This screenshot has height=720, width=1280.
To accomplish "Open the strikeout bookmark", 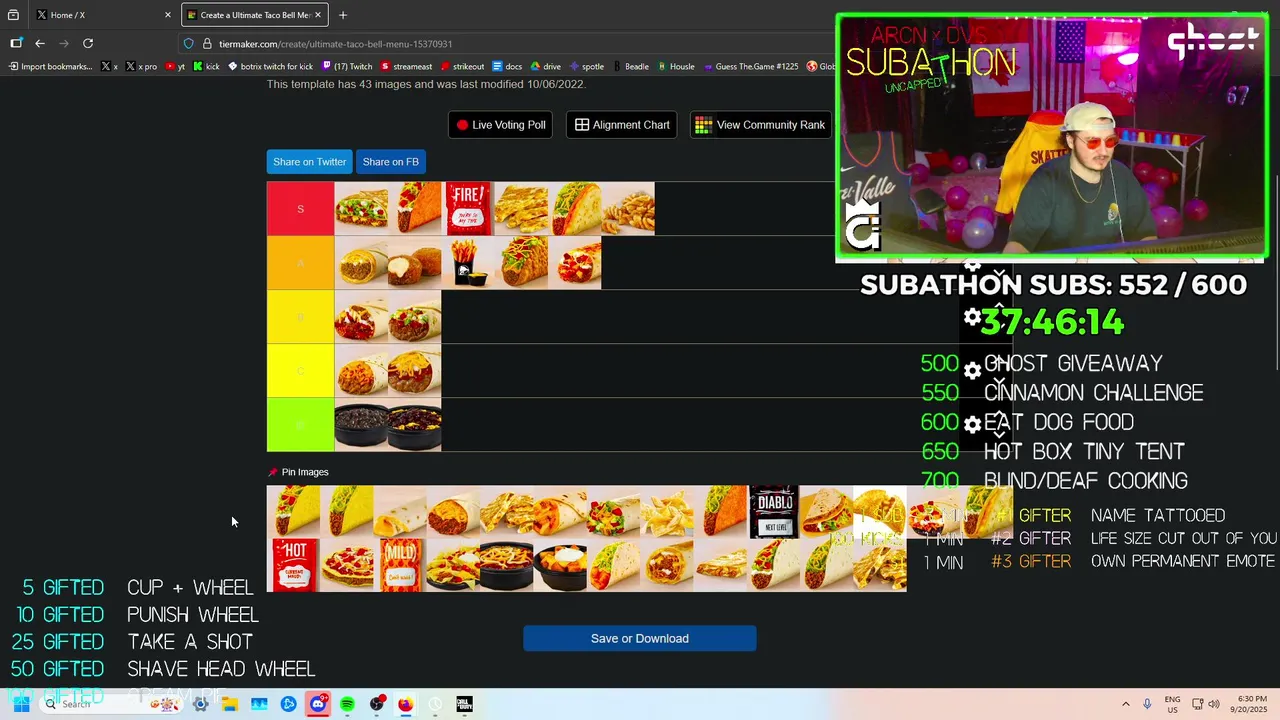I will coord(462,67).
